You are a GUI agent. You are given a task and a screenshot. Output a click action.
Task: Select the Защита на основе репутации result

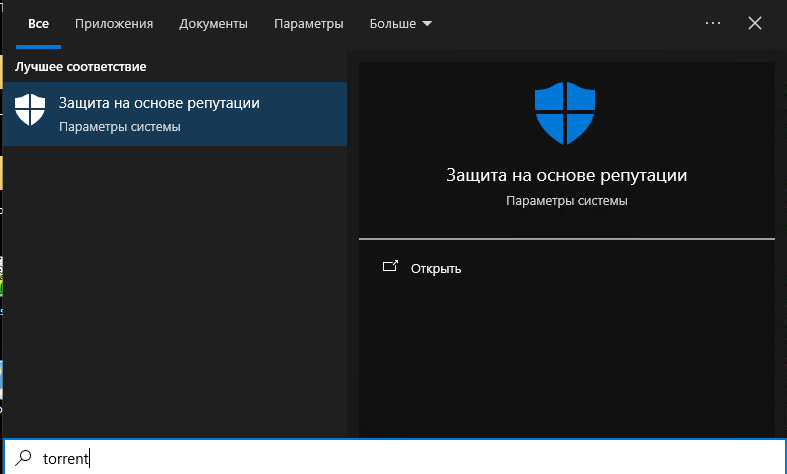click(x=159, y=104)
